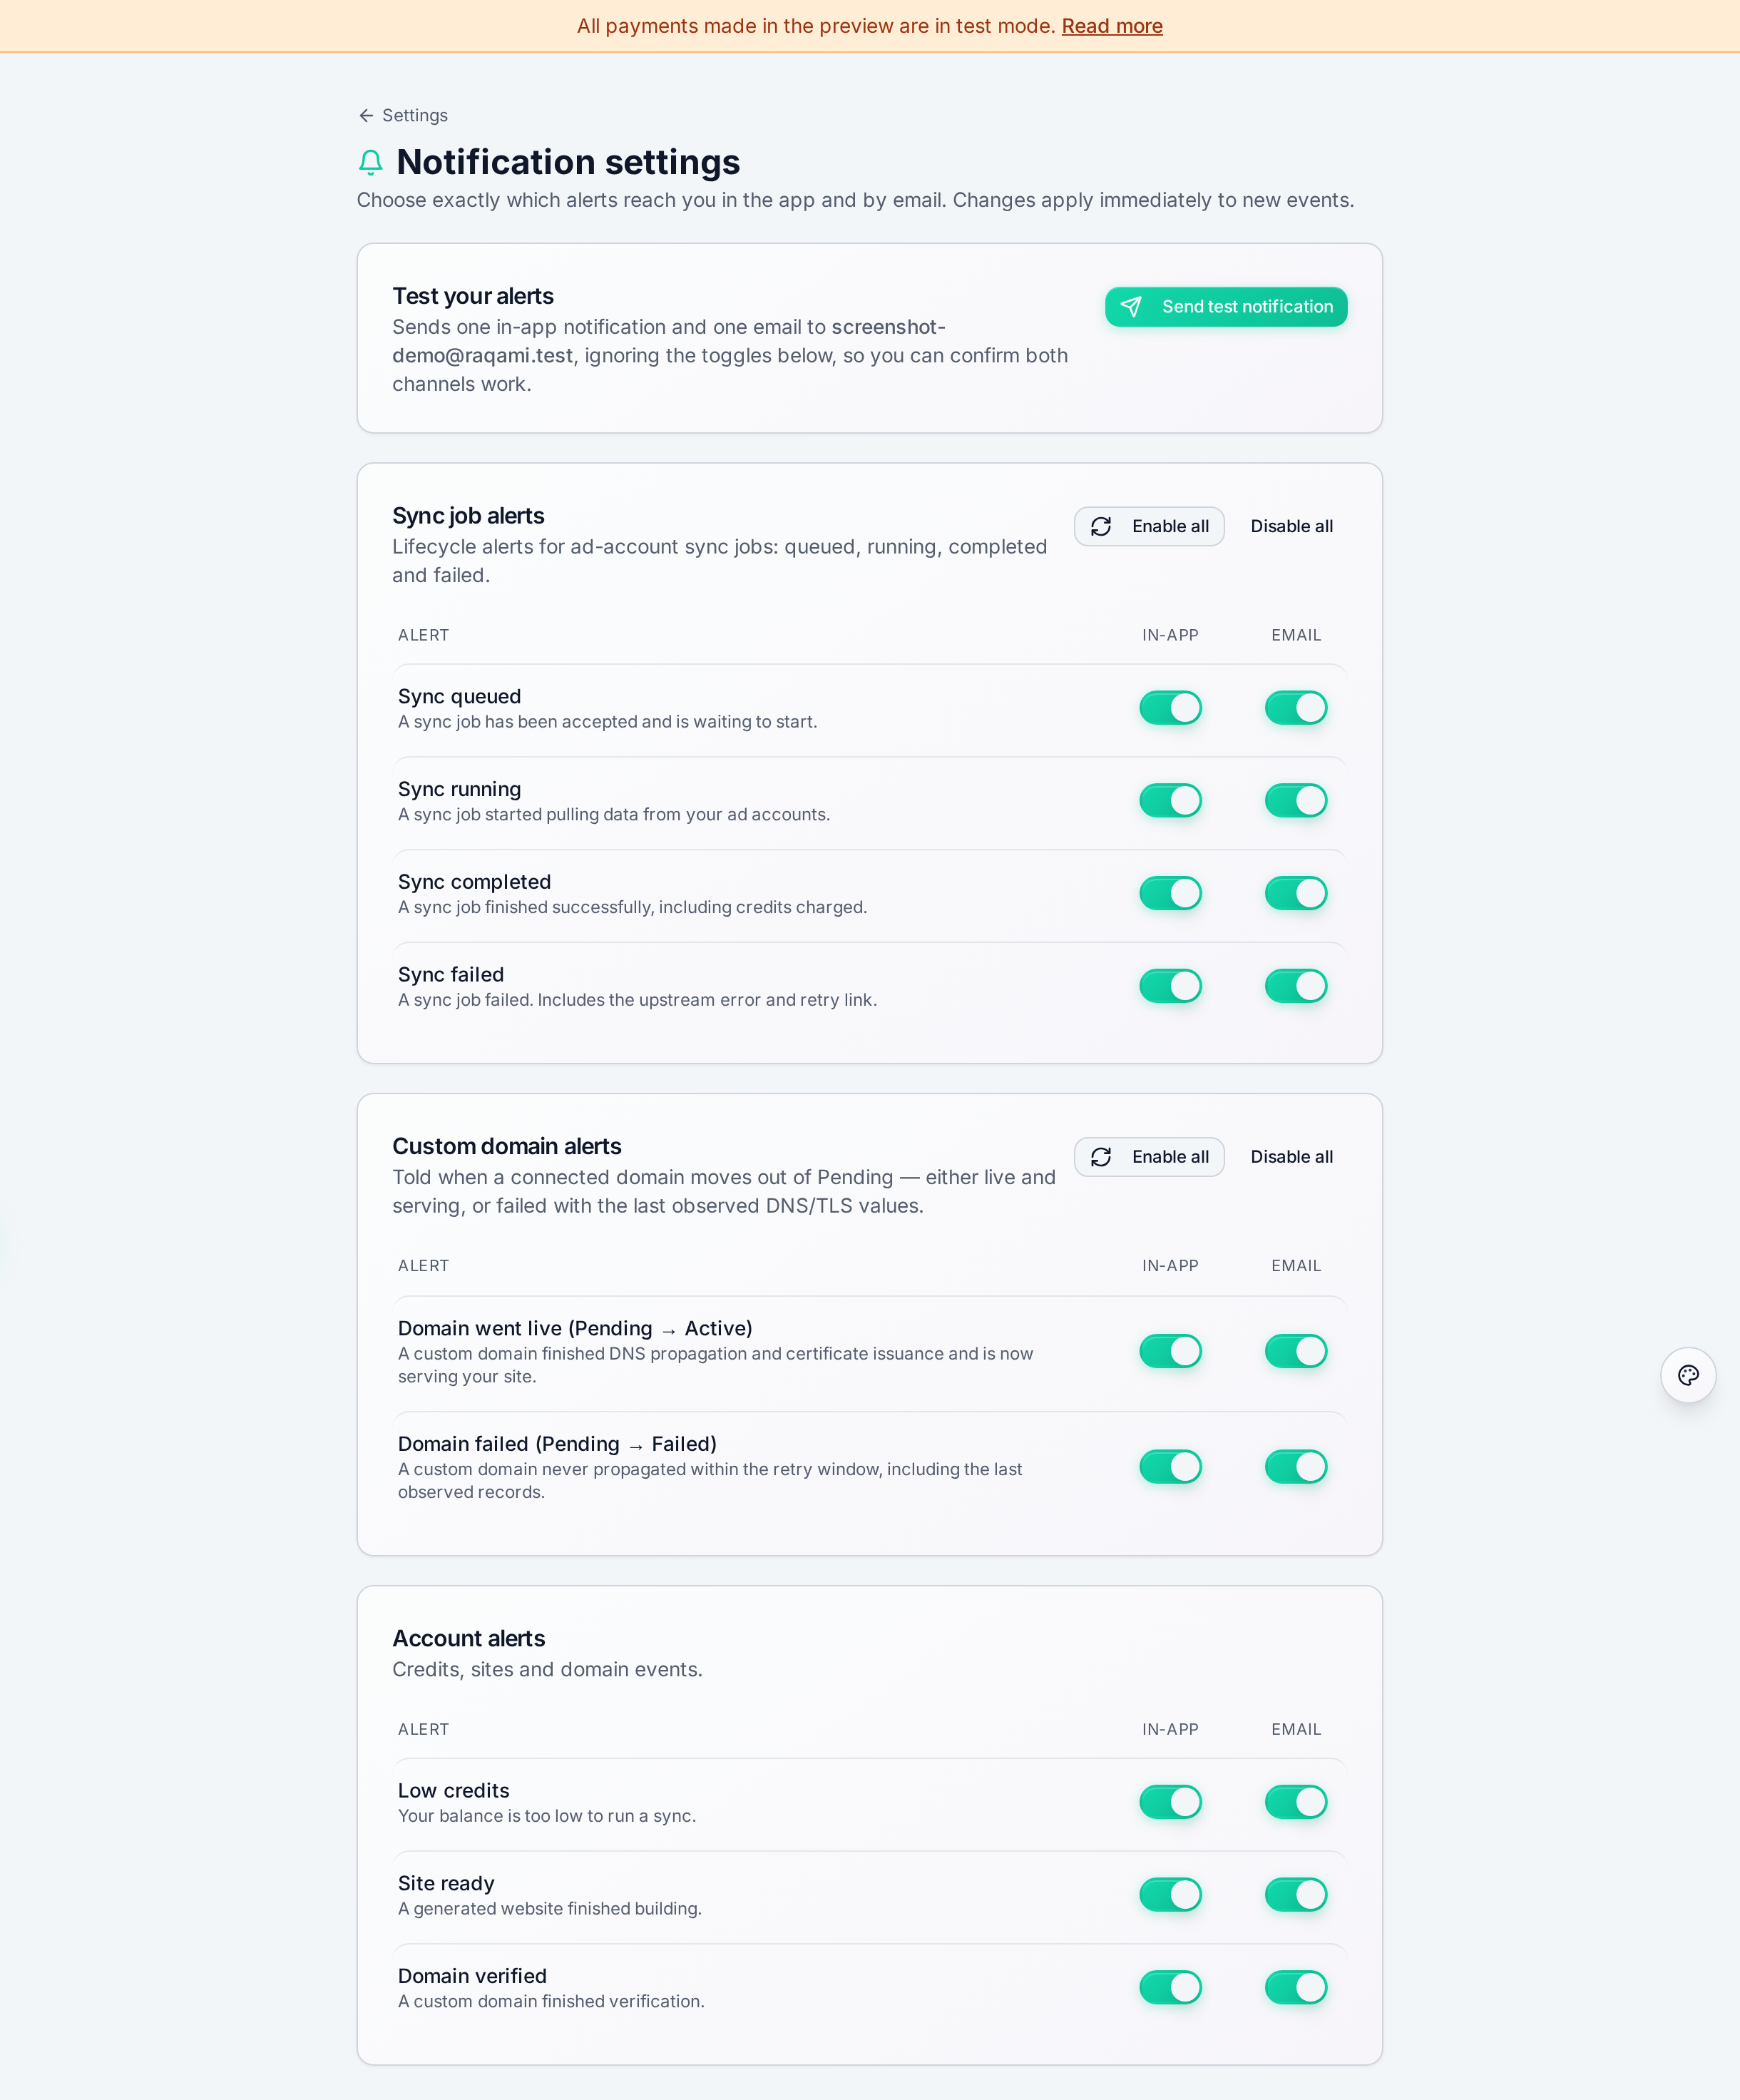Click Disable all for Custom domain alerts
The image size is (1740, 2100).
pyautogui.click(x=1291, y=1157)
